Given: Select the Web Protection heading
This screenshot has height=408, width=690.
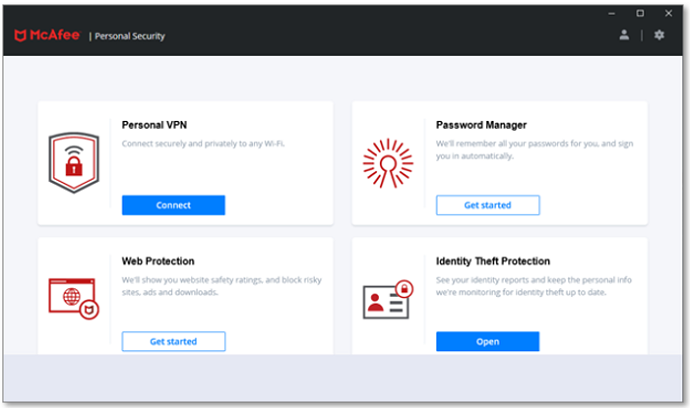Looking at the screenshot, I should click(158, 261).
